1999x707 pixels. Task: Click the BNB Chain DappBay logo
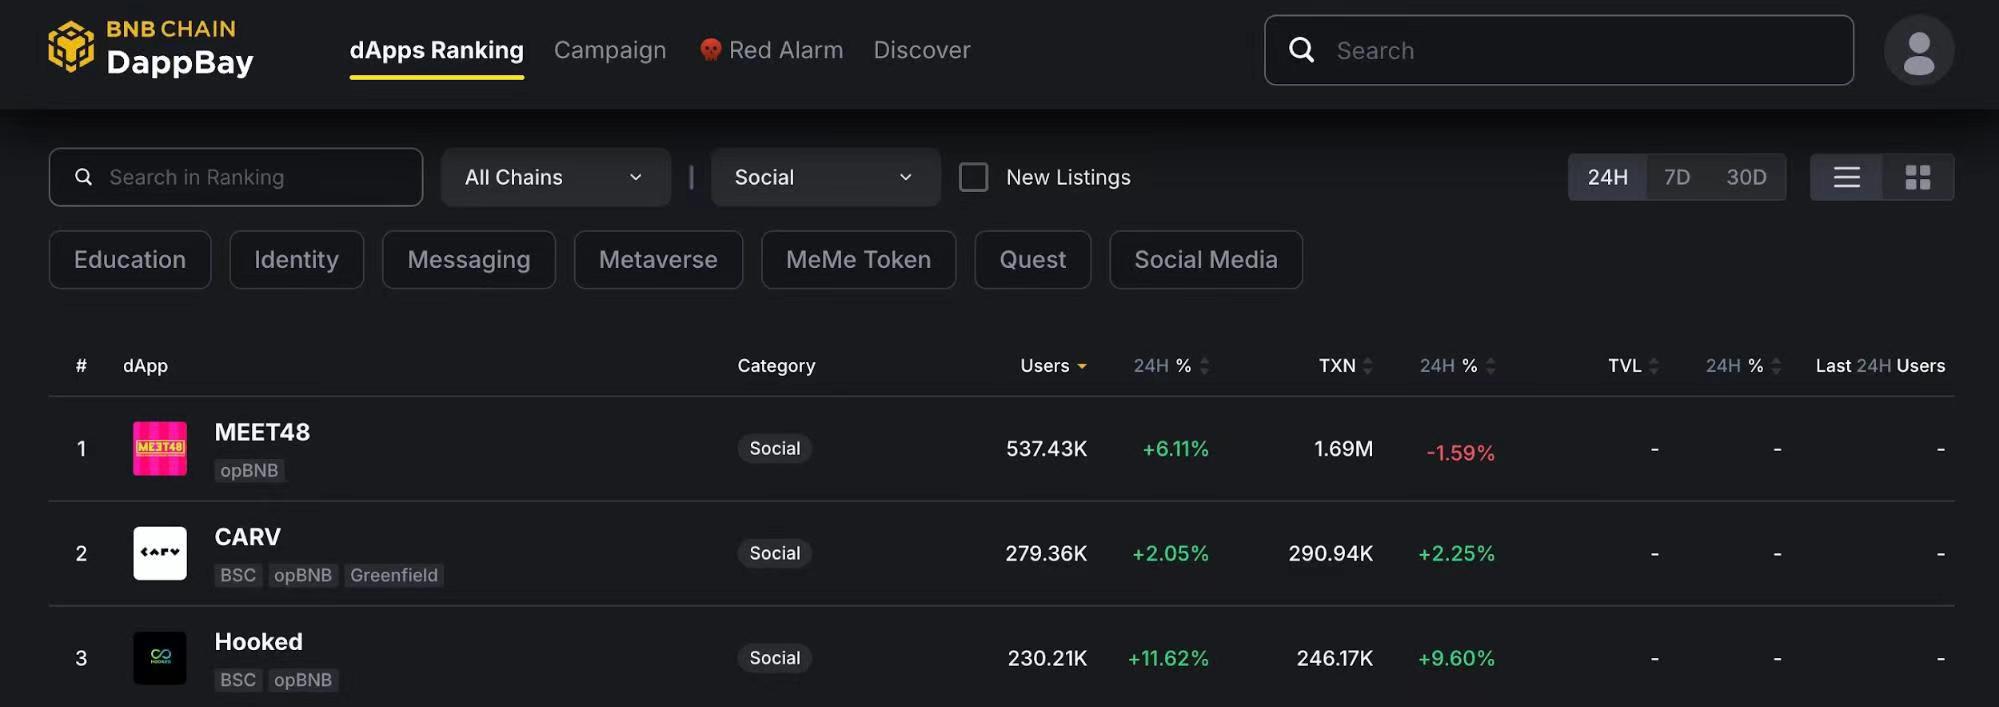(150, 48)
